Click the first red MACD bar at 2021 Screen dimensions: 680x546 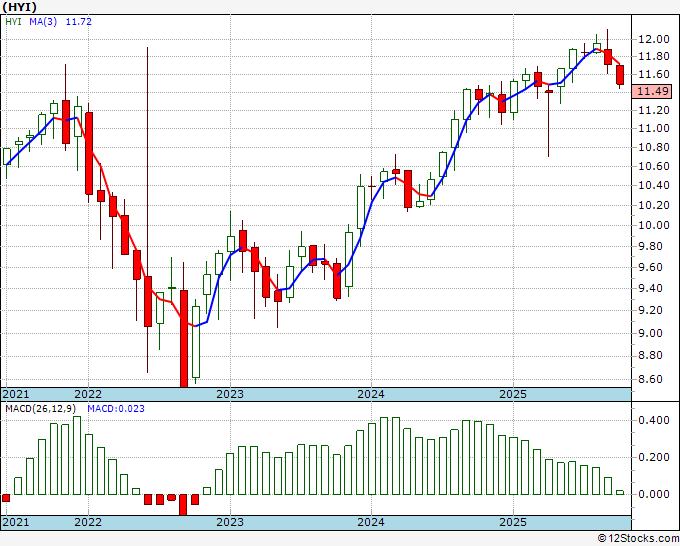click(x=6, y=498)
